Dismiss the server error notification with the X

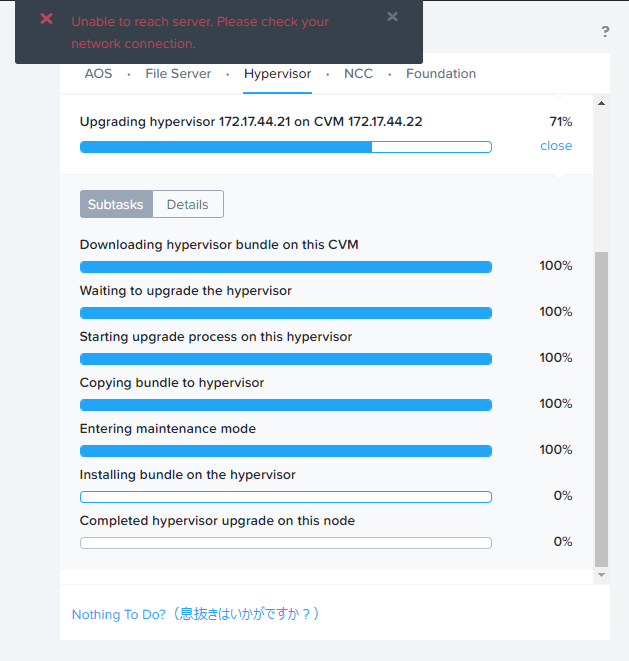[392, 16]
